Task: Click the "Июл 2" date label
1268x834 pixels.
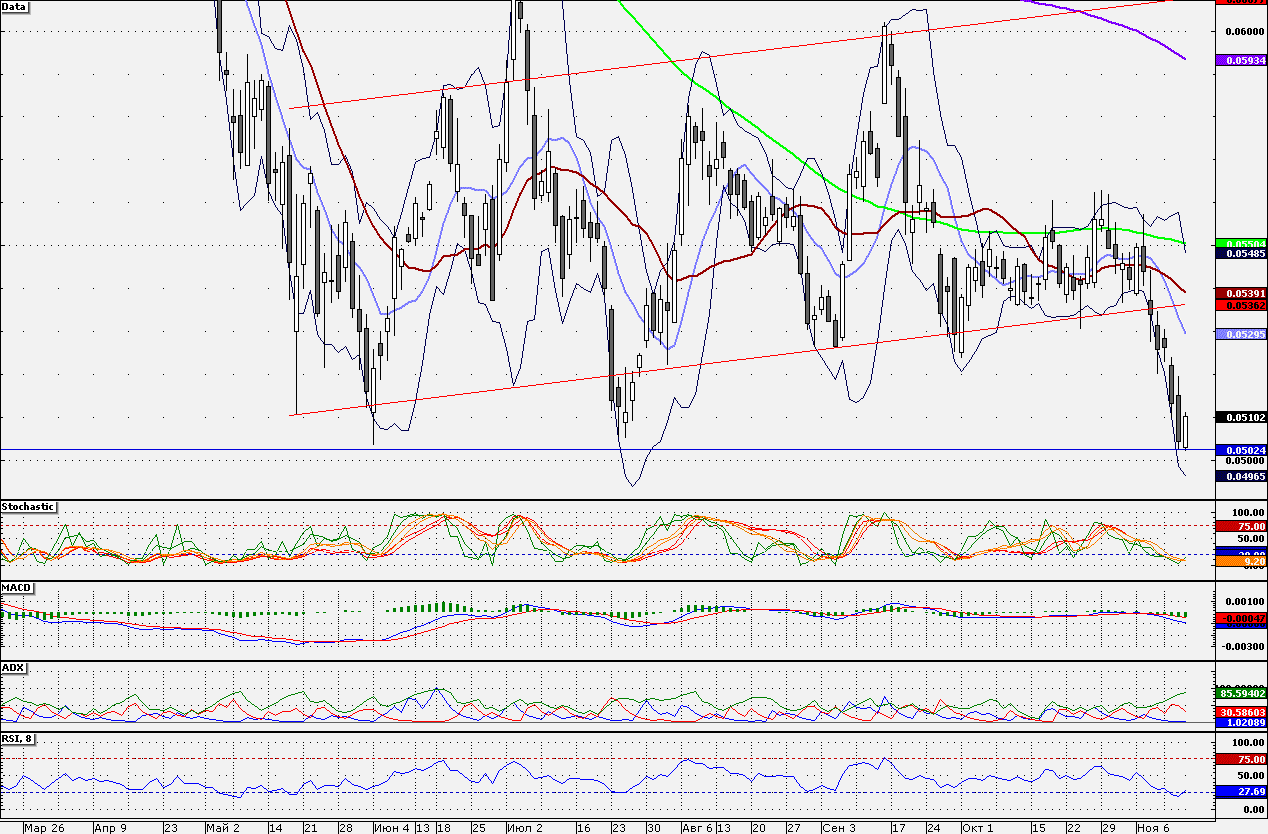Action: [524, 828]
